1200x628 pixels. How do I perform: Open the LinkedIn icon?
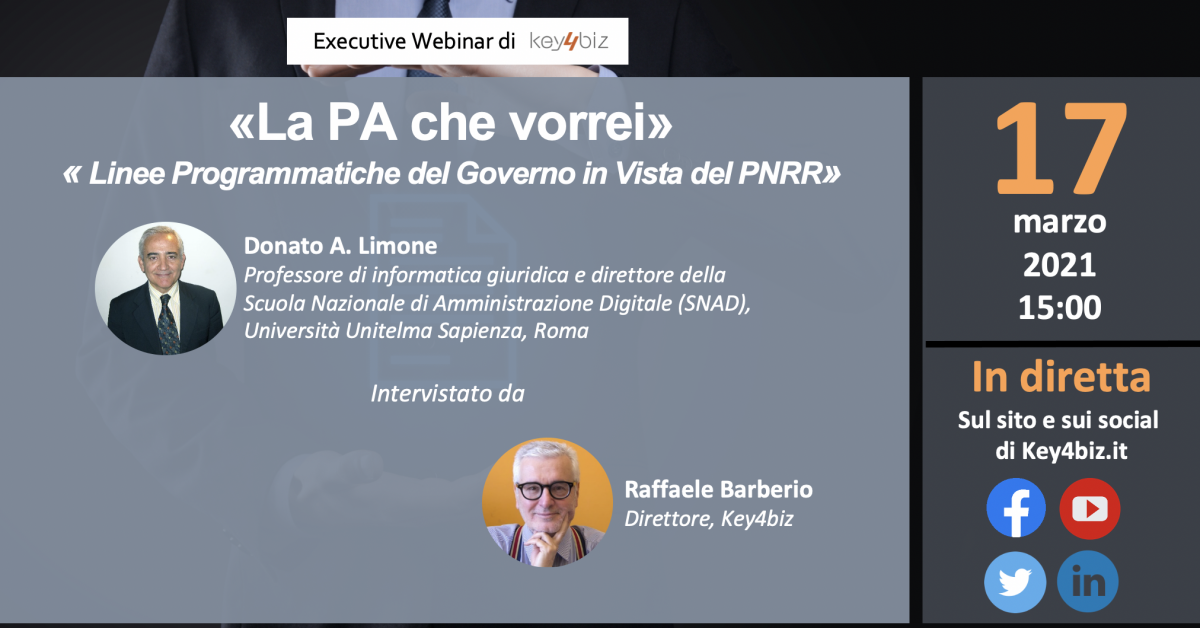1088,582
